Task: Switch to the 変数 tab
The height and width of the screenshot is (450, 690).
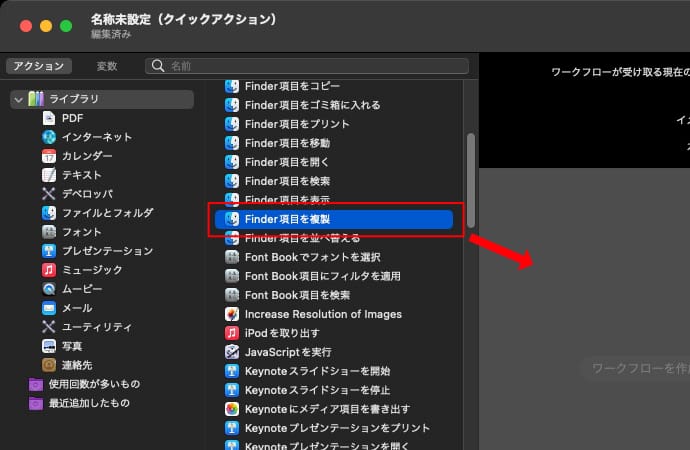Action: click(x=106, y=66)
